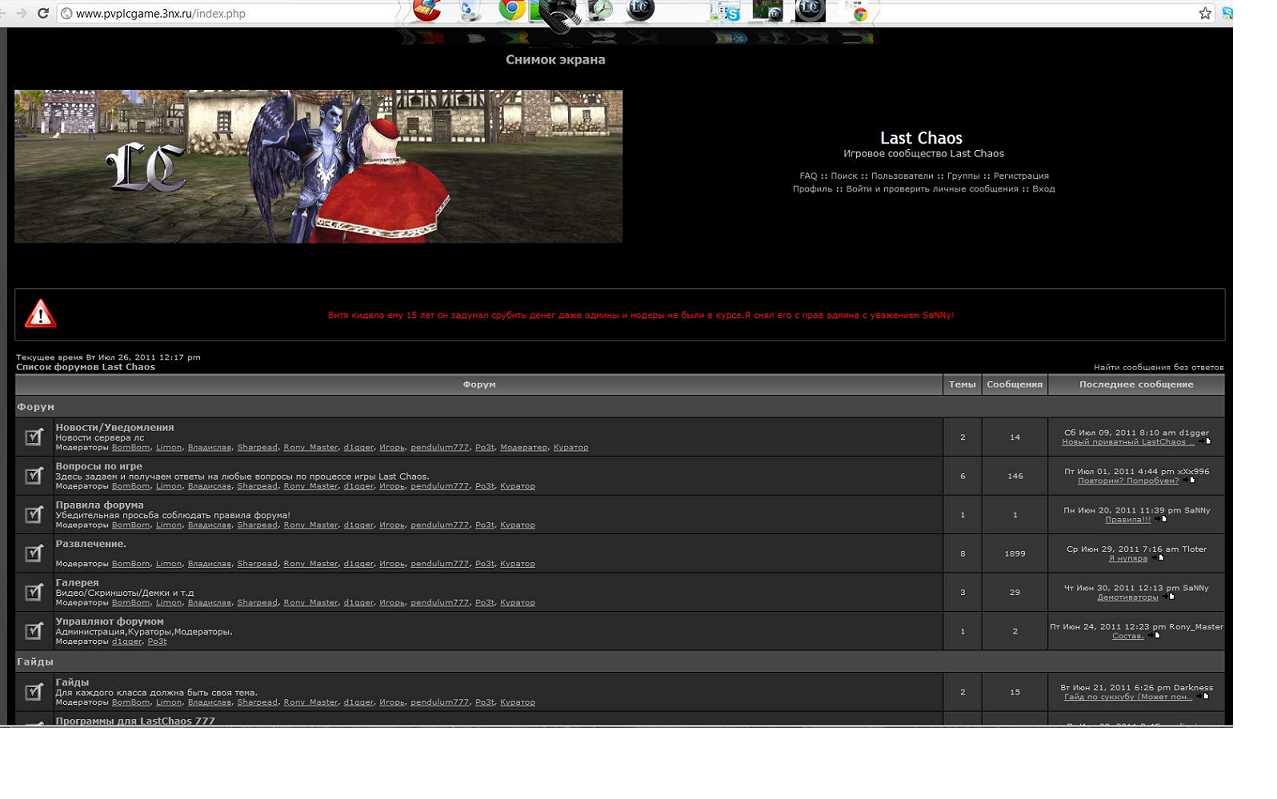
Task: Open the Новости/Уведомления forum
Action: (115, 427)
